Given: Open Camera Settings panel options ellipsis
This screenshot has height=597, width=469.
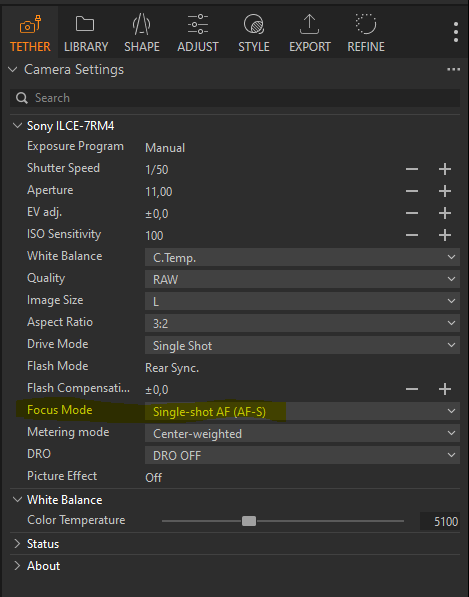Looking at the screenshot, I should pos(453,70).
